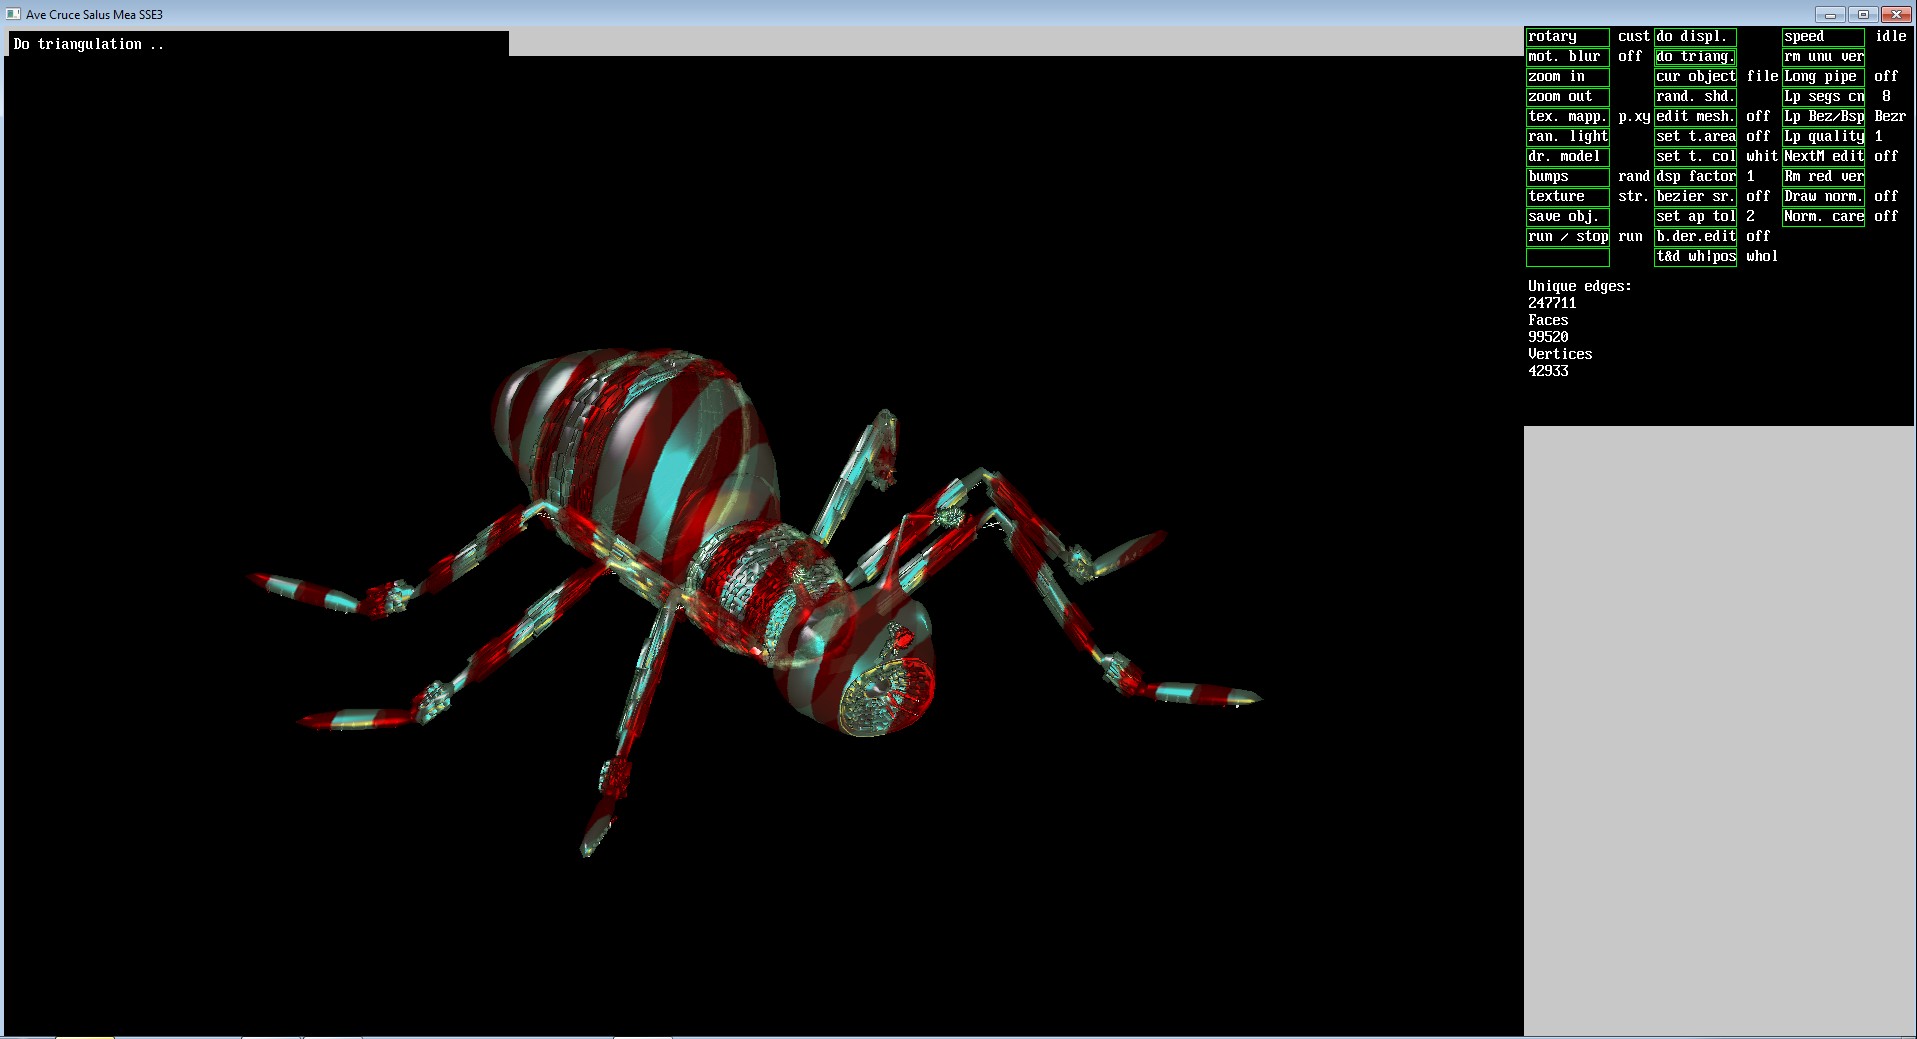
Task: Click the 'do displ.' displacement button
Action: coord(1695,37)
